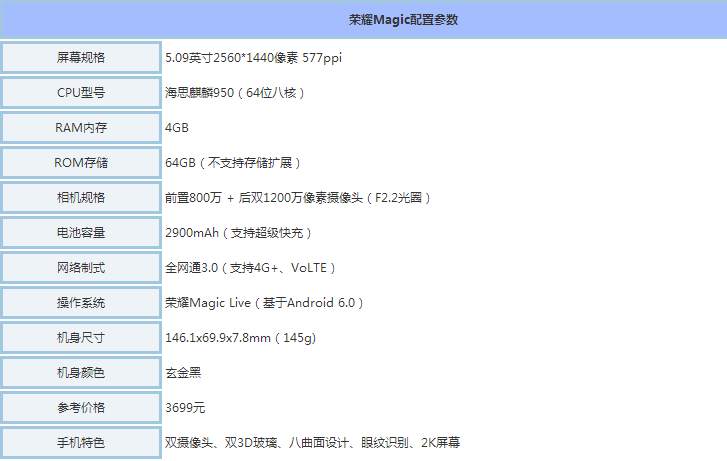Click the 手机特色 label cell
The image size is (727, 461).
coord(81,442)
